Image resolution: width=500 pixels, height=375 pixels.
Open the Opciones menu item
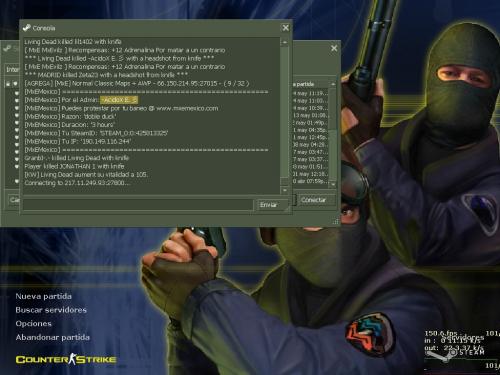[x=34, y=324]
